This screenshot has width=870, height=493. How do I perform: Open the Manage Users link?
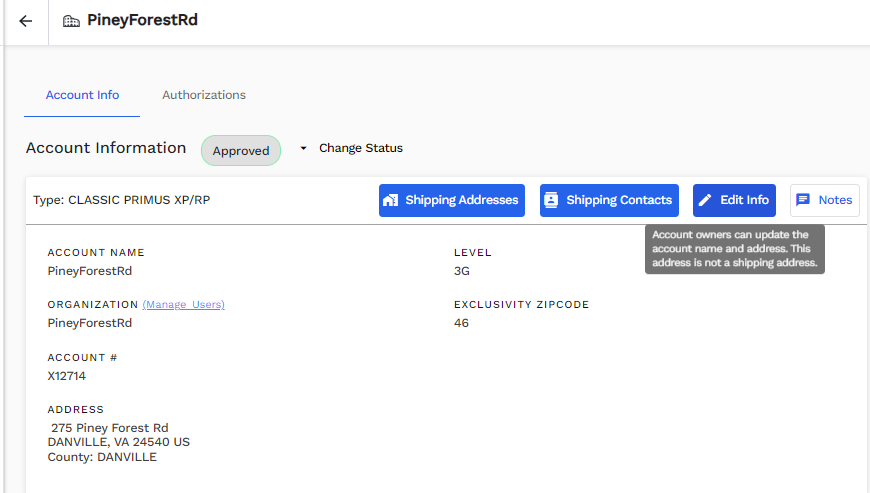click(184, 304)
